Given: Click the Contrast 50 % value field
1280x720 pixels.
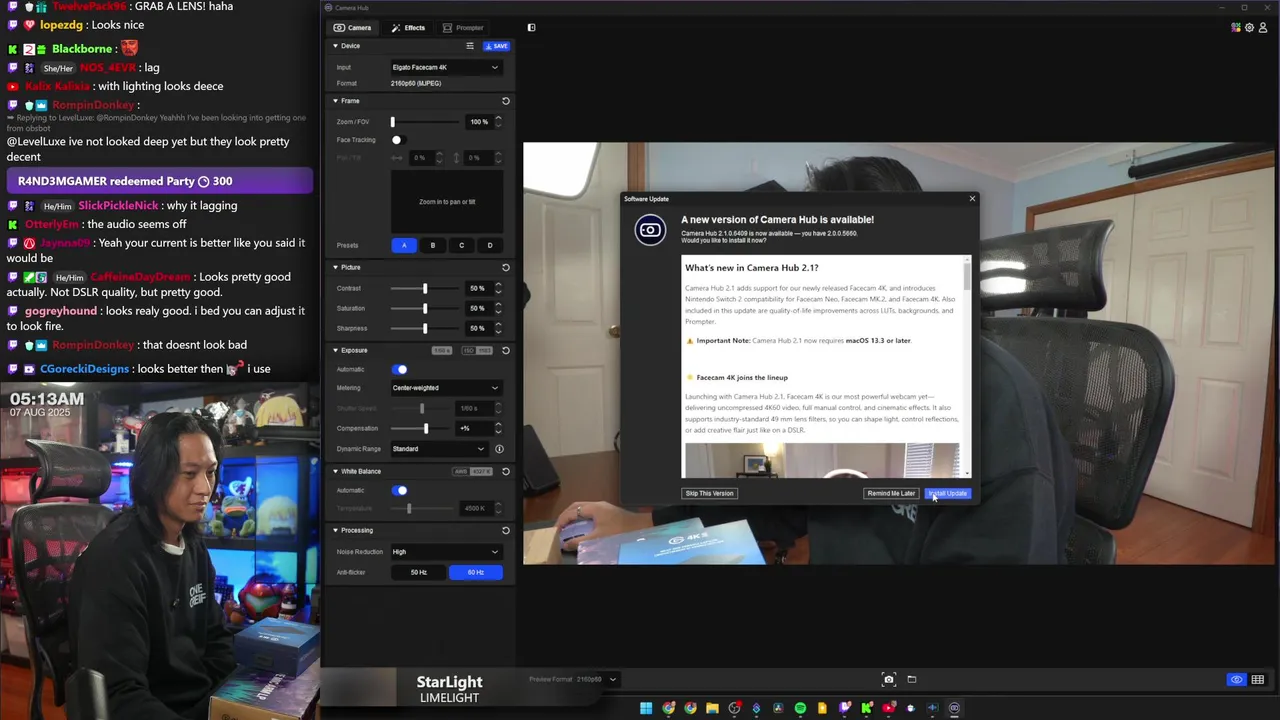Looking at the screenshot, I should coord(478,289).
